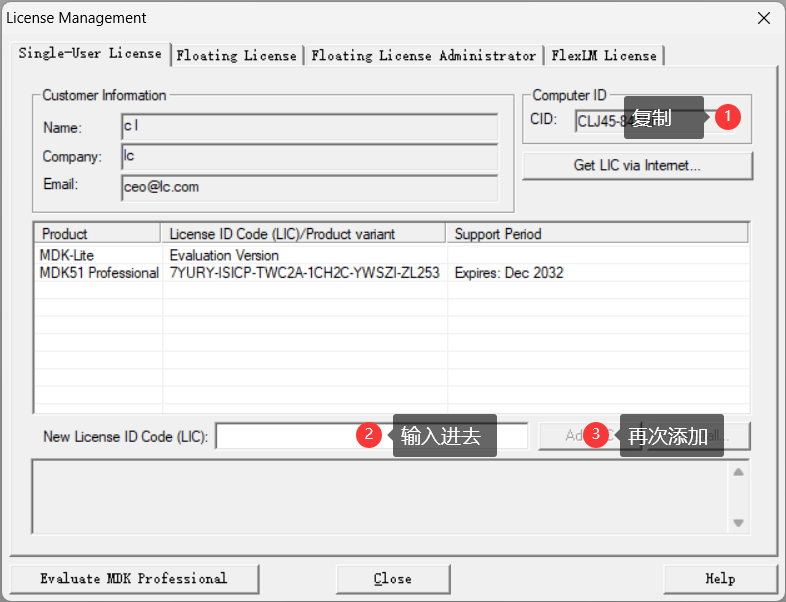Click the Close button at bottom
786x602 pixels.
pos(393,578)
